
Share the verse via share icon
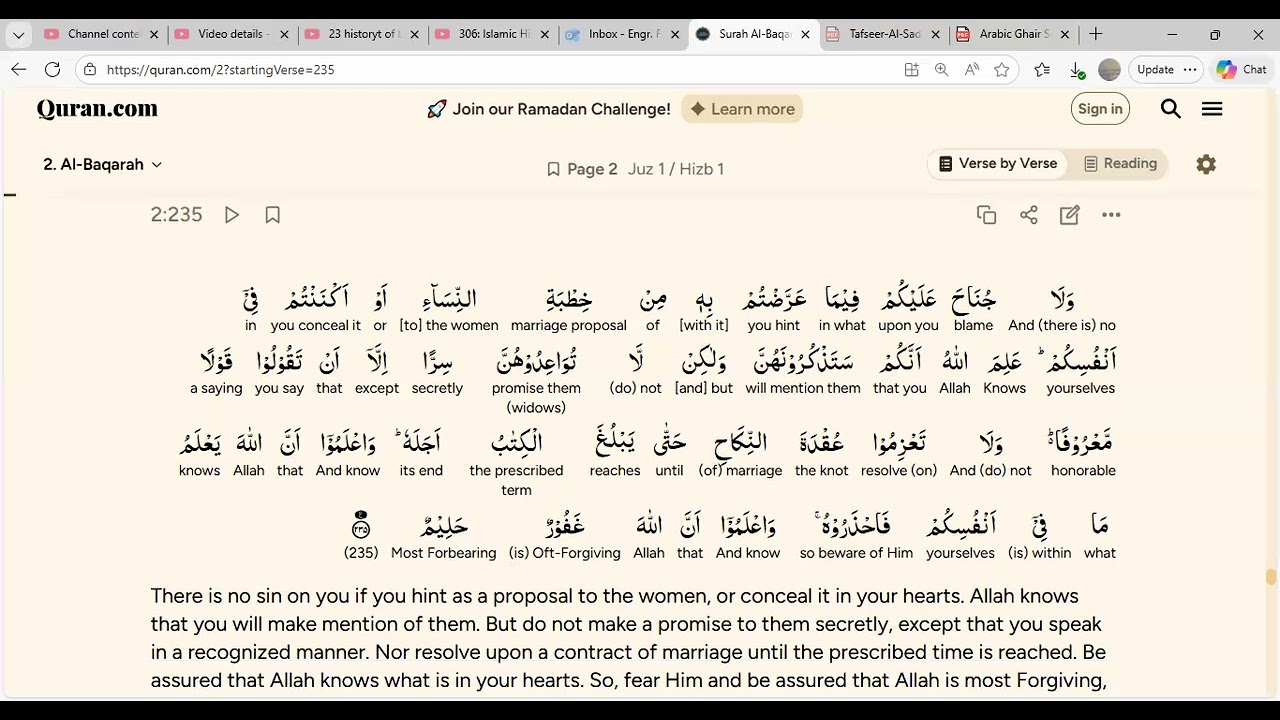tap(1028, 215)
